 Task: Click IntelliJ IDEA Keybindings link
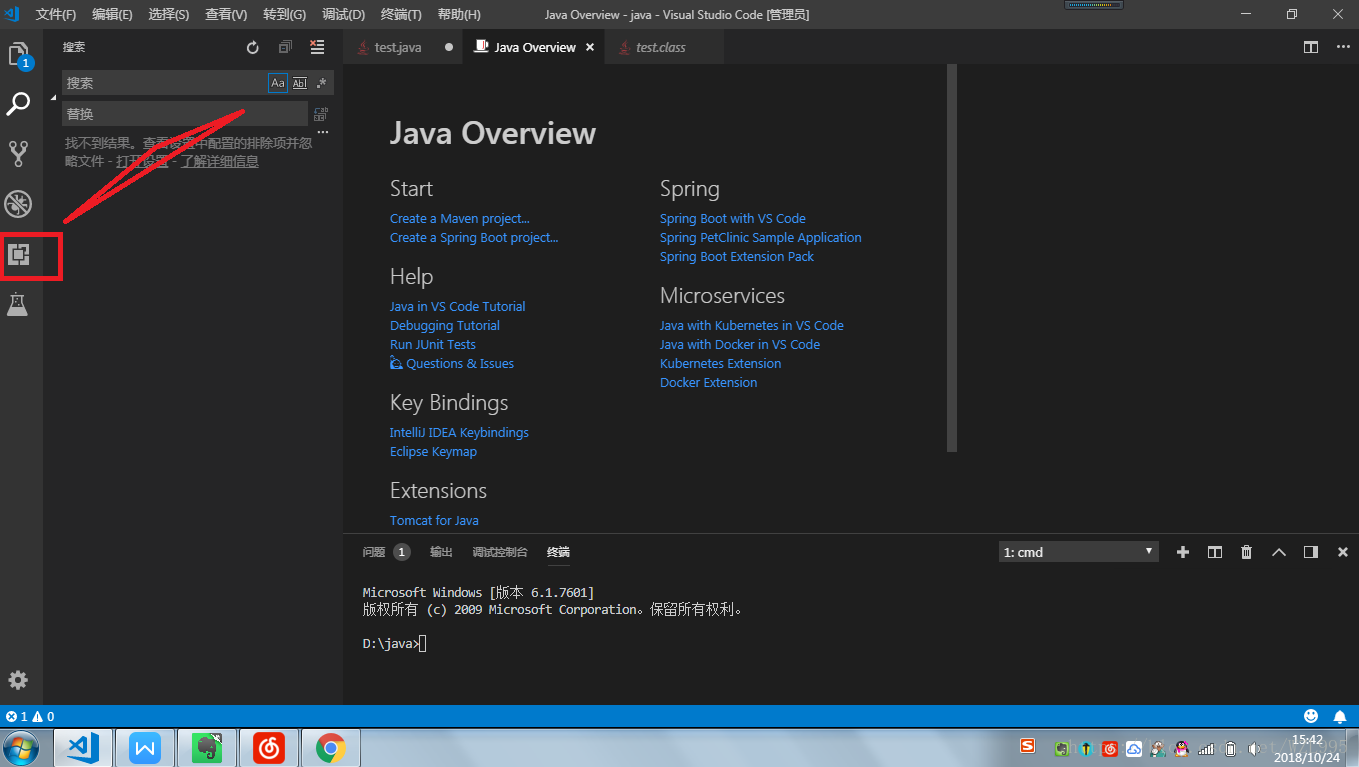459,432
